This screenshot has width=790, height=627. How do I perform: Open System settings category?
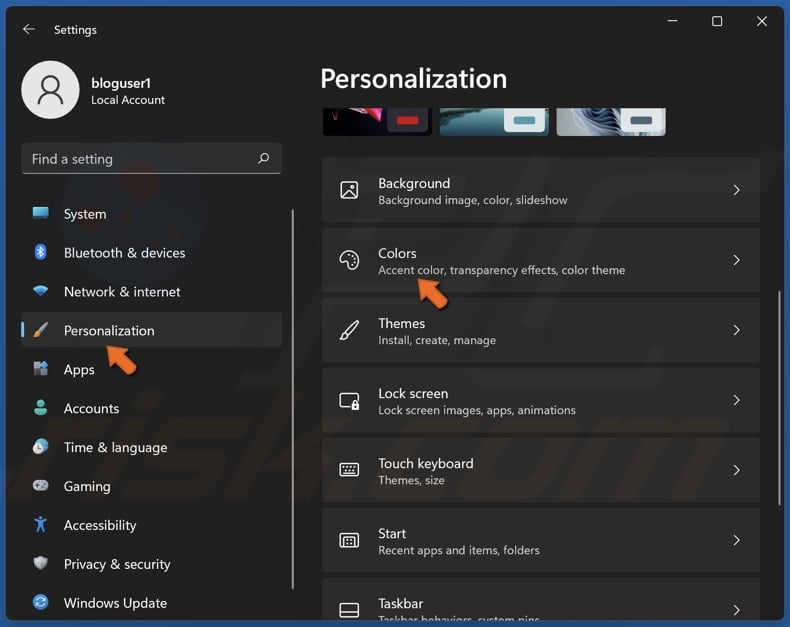click(151, 214)
